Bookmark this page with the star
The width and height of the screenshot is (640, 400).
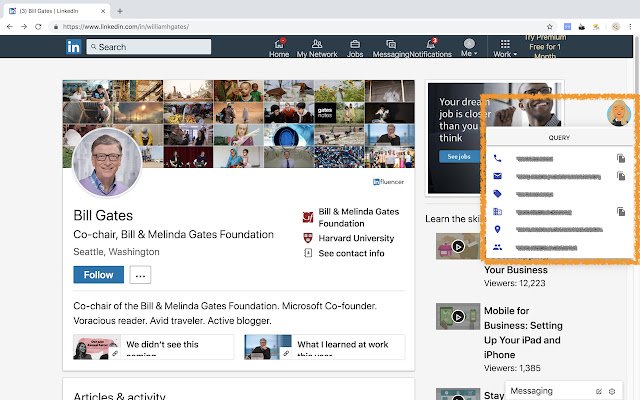550,27
